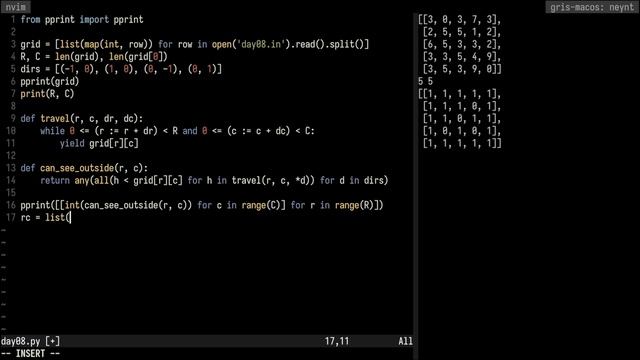Screen dimensions: 640x360
Task: Select the nvim window tab
Action: [x=15, y=7]
